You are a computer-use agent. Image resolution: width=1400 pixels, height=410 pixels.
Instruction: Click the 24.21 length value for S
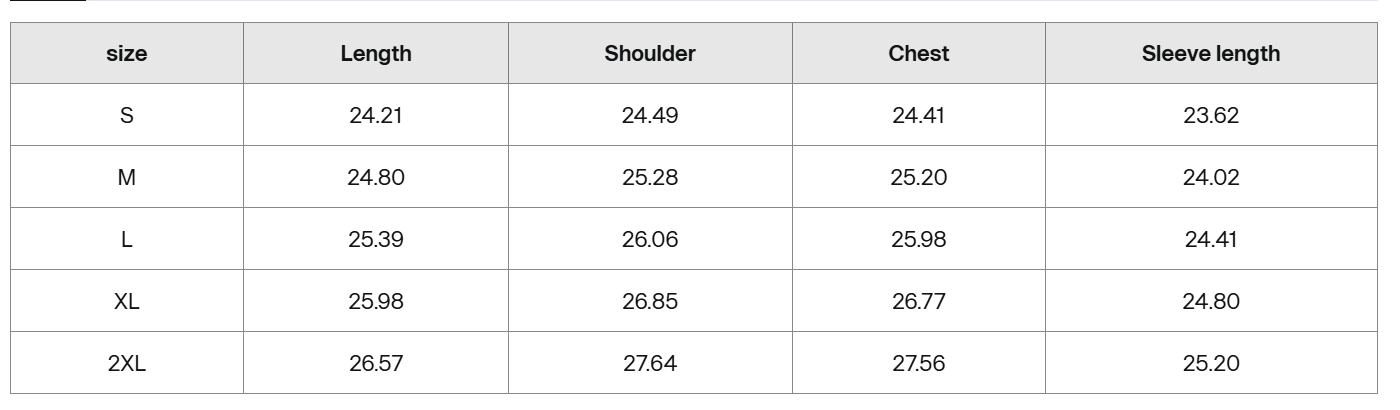pos(376,115)
